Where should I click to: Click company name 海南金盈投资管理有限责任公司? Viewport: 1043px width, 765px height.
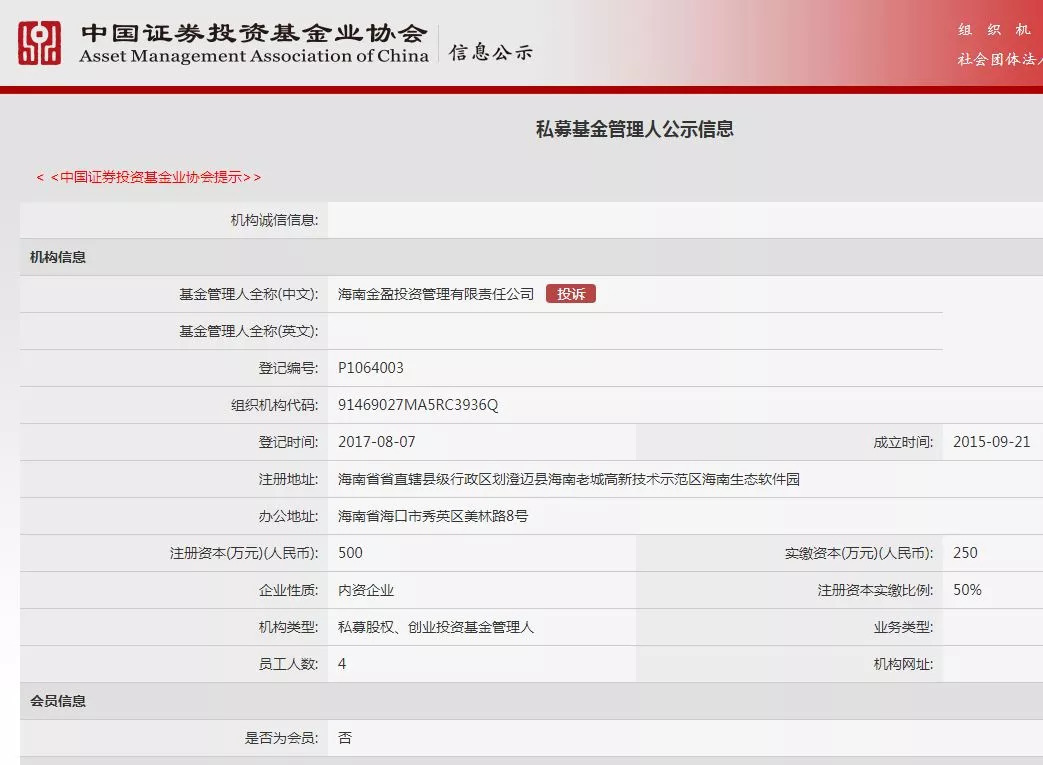[436, 294]
